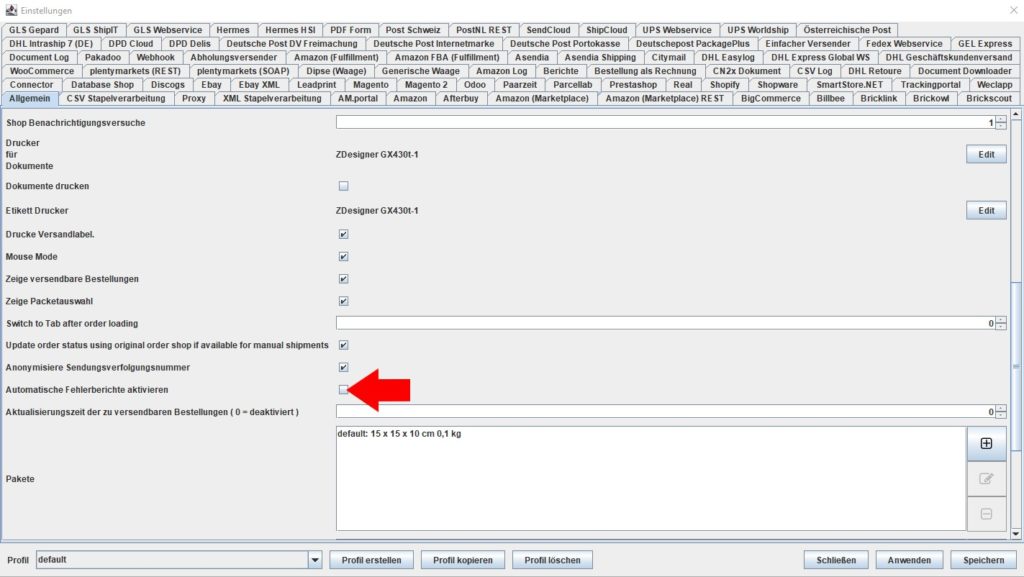Click Profil erstellen button

pos(371,560)
